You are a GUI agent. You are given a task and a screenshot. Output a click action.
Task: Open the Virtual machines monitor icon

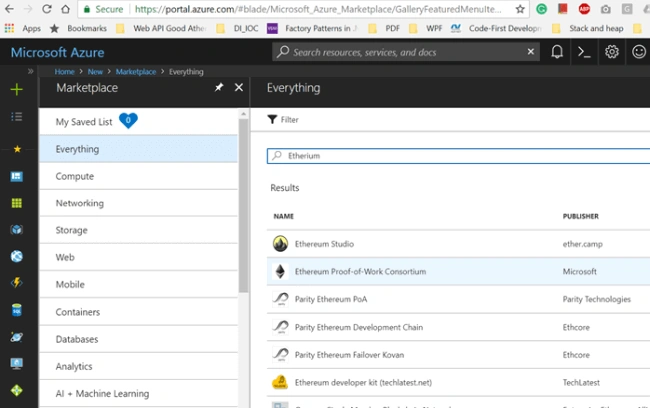coord(17,364)
